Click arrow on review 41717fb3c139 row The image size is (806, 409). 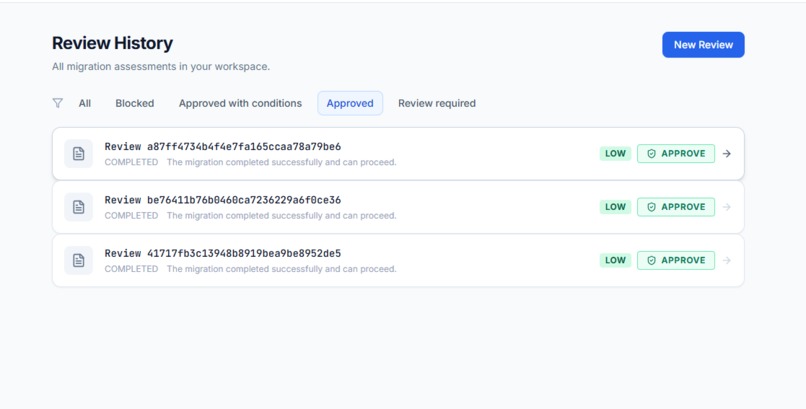click(x=727, y=261)
